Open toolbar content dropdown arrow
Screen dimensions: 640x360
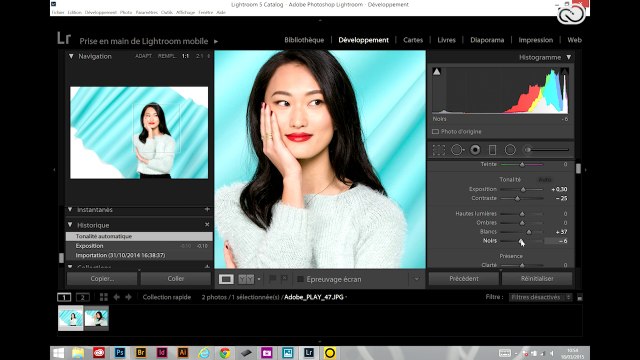(416, 279)
